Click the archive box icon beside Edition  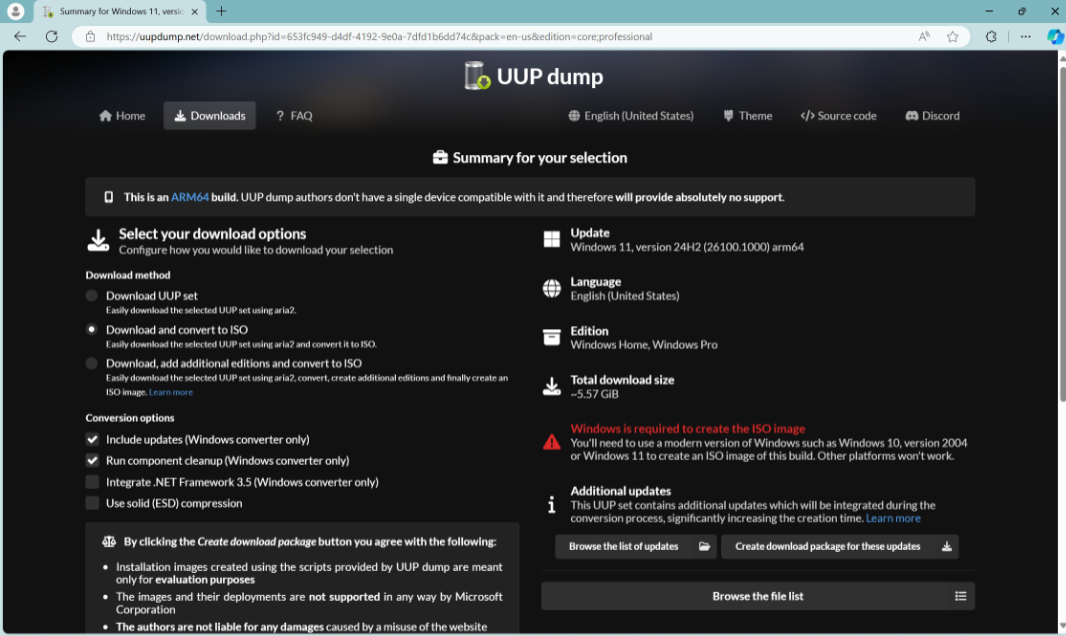[x=551, y=337]
